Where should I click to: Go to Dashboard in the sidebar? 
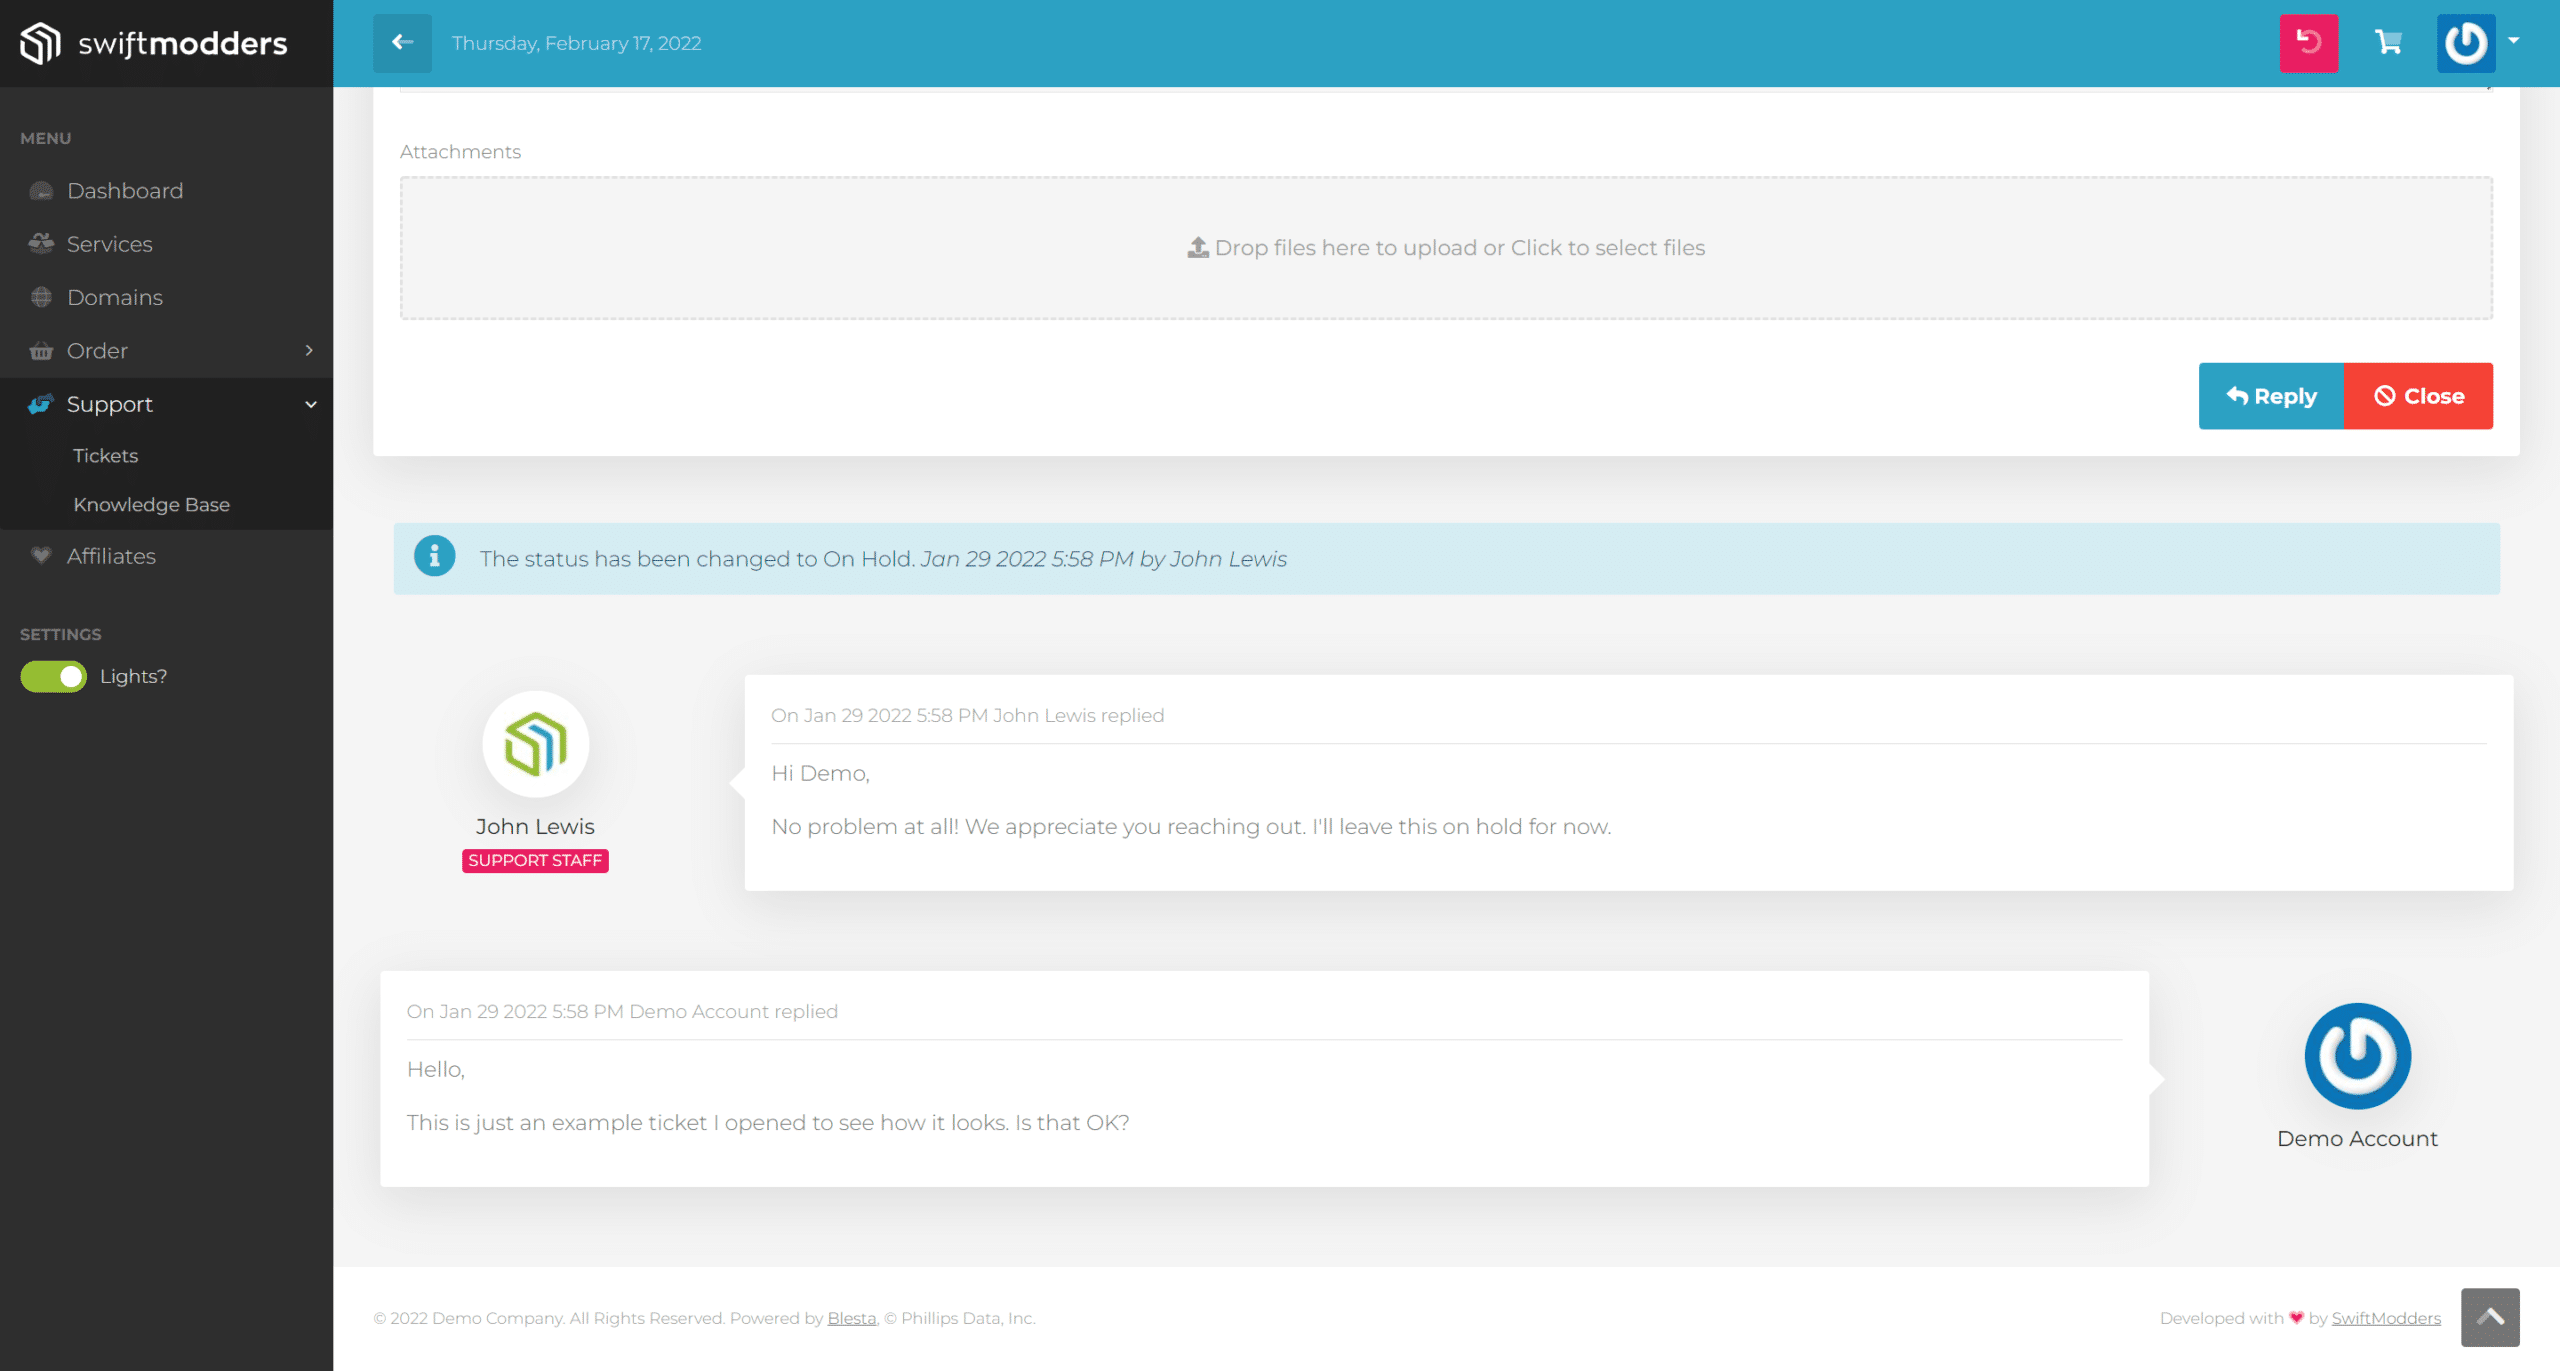(x=124, y=190)
